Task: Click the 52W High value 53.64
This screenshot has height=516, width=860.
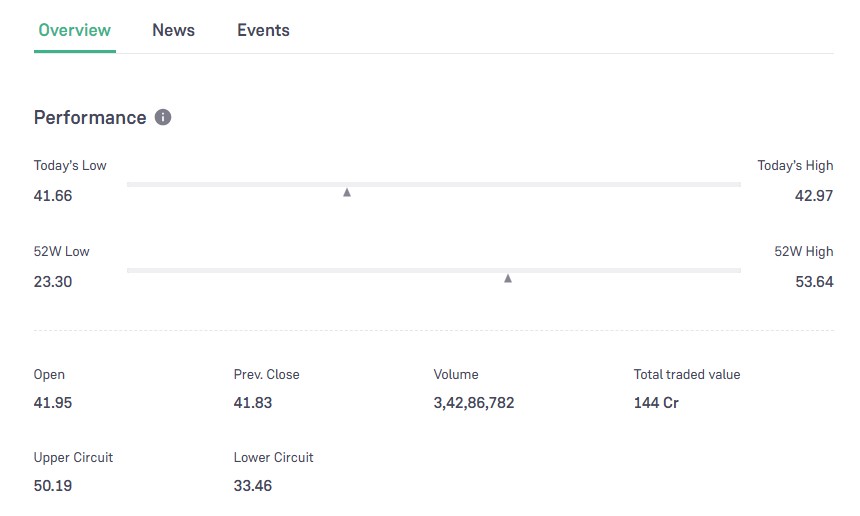Action: point(813,282)
